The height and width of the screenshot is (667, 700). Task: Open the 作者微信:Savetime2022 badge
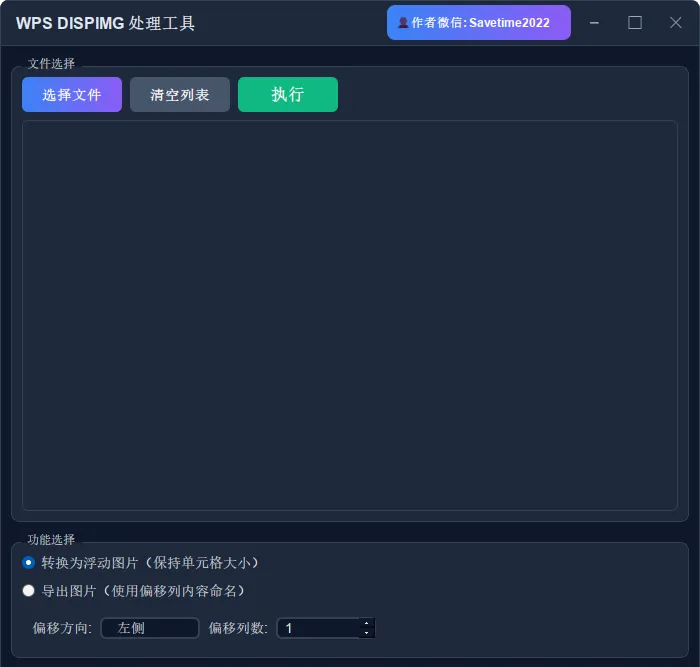[479, 22]
